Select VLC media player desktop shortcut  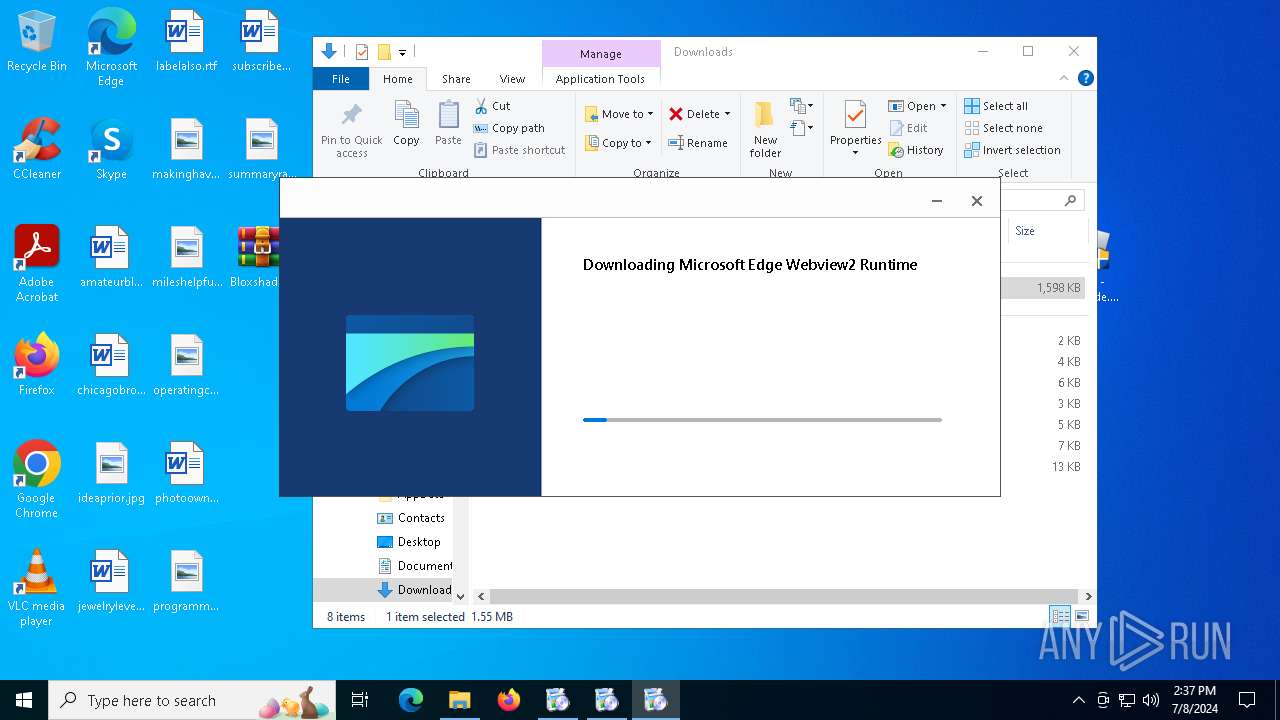click(37, 588)
